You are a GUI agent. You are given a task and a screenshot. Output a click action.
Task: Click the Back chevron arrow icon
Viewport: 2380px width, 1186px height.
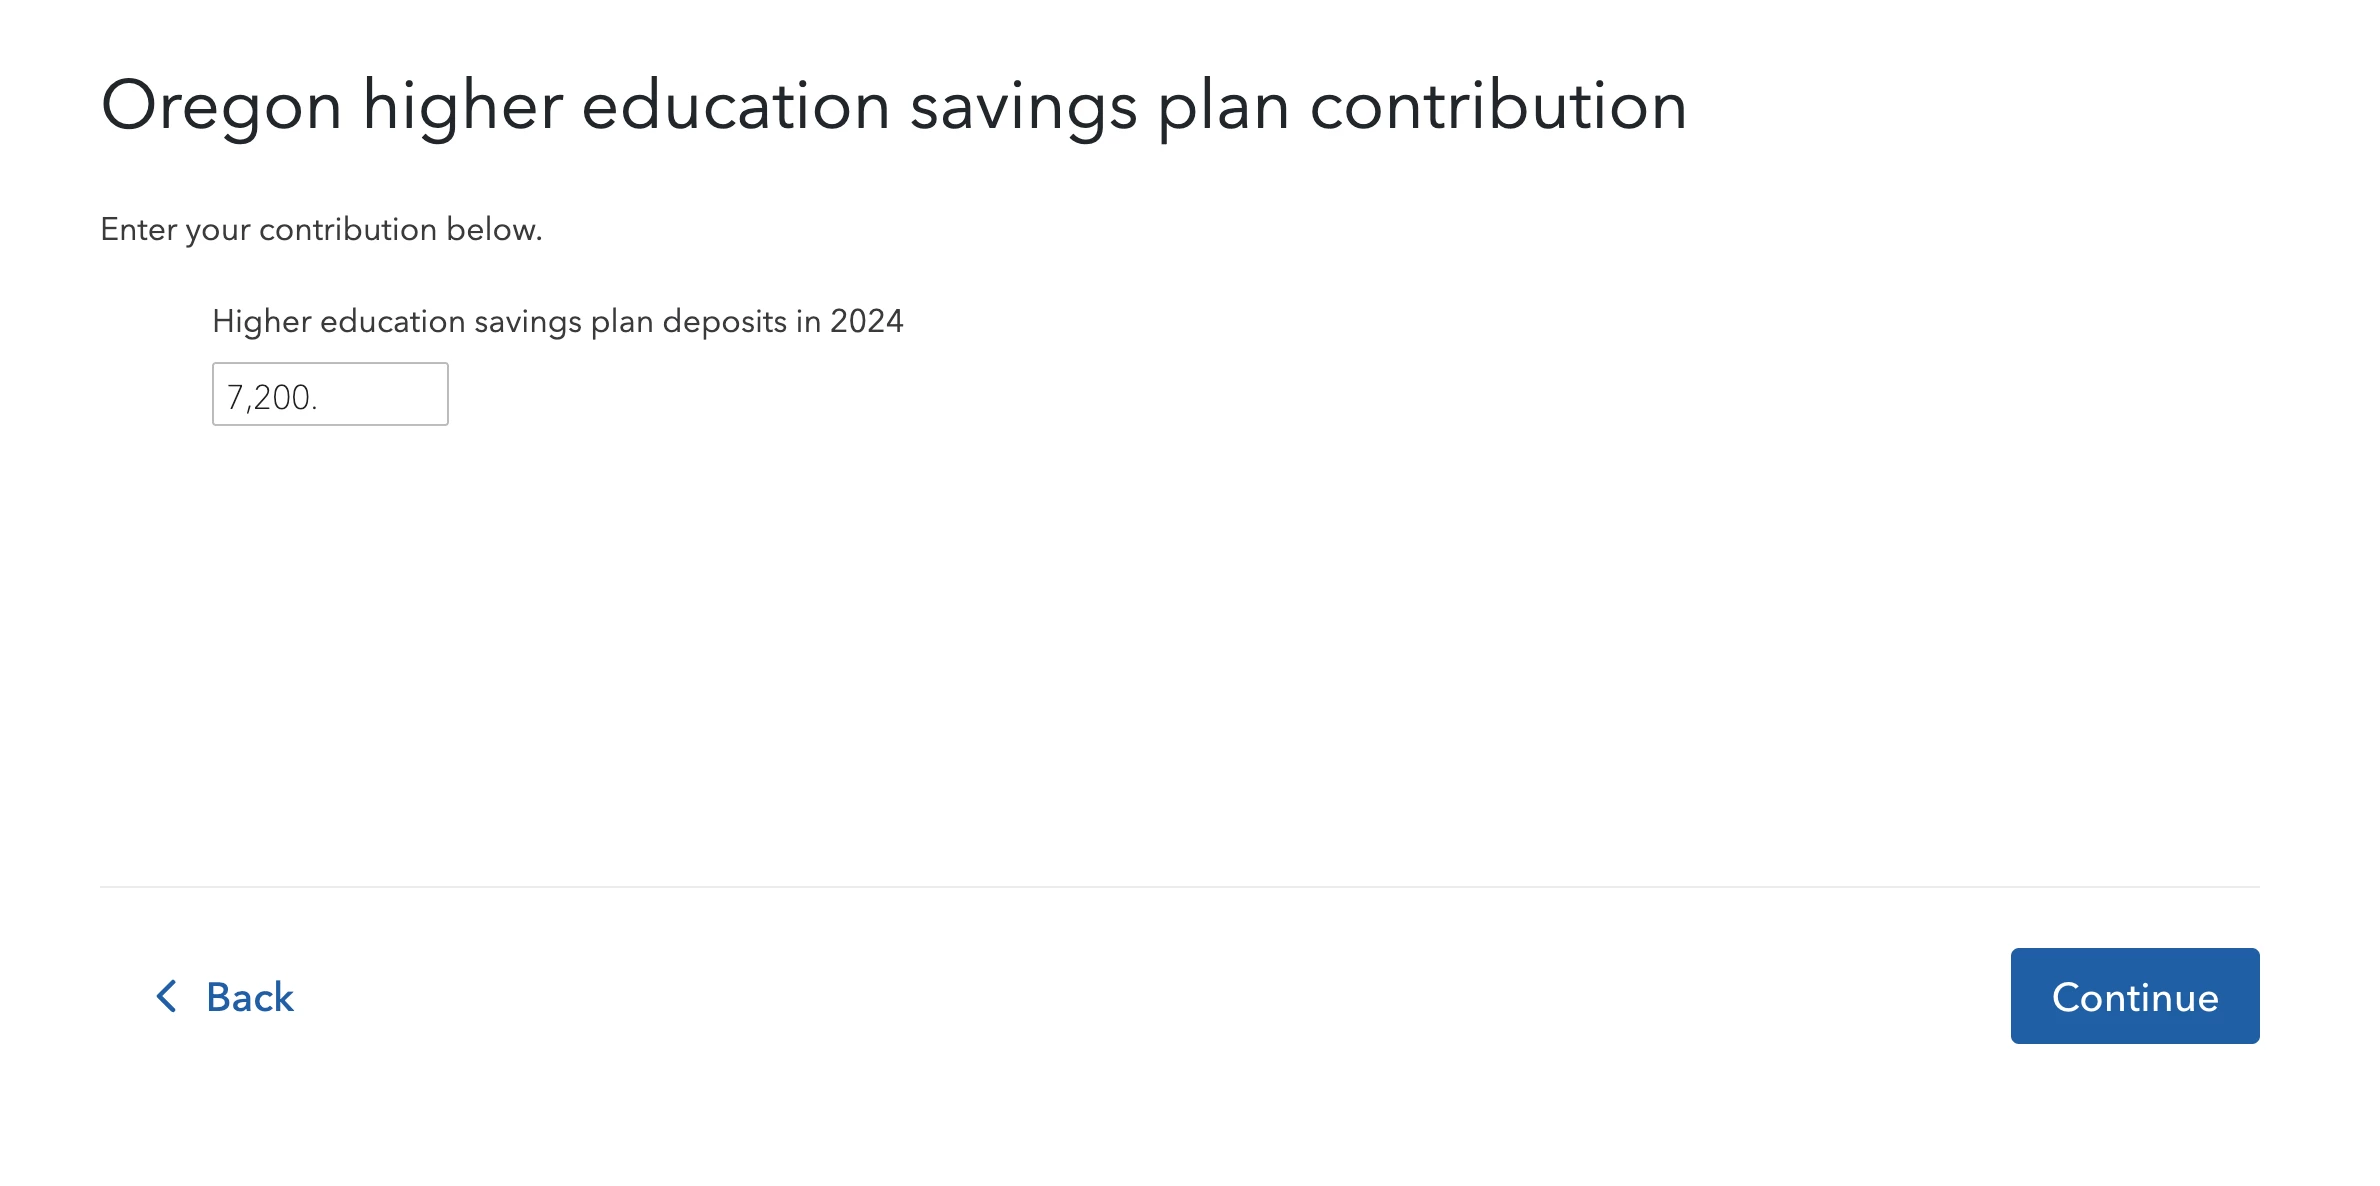click(x=167, y=996)
